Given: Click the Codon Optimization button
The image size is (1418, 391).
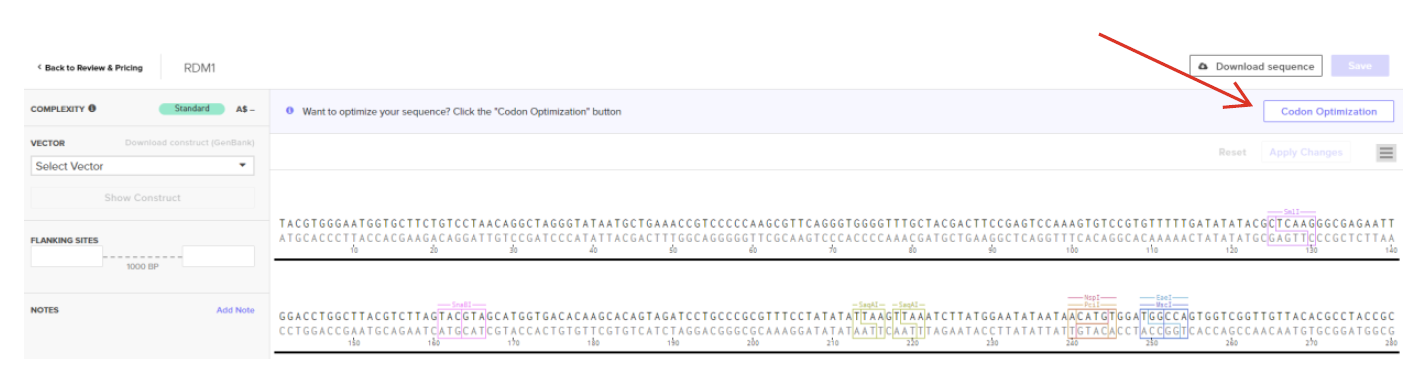Looking at the screenshot, I should point(1328,111).
